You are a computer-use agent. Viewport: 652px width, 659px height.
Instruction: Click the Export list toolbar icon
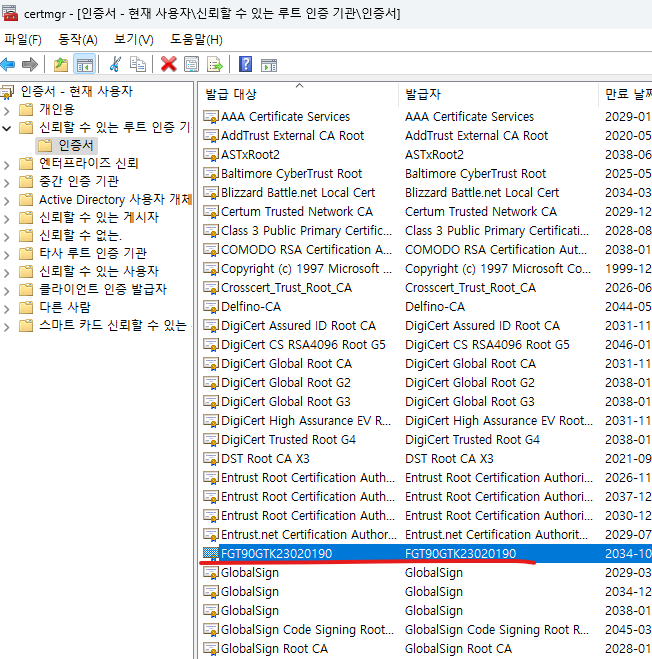(215, 65)
